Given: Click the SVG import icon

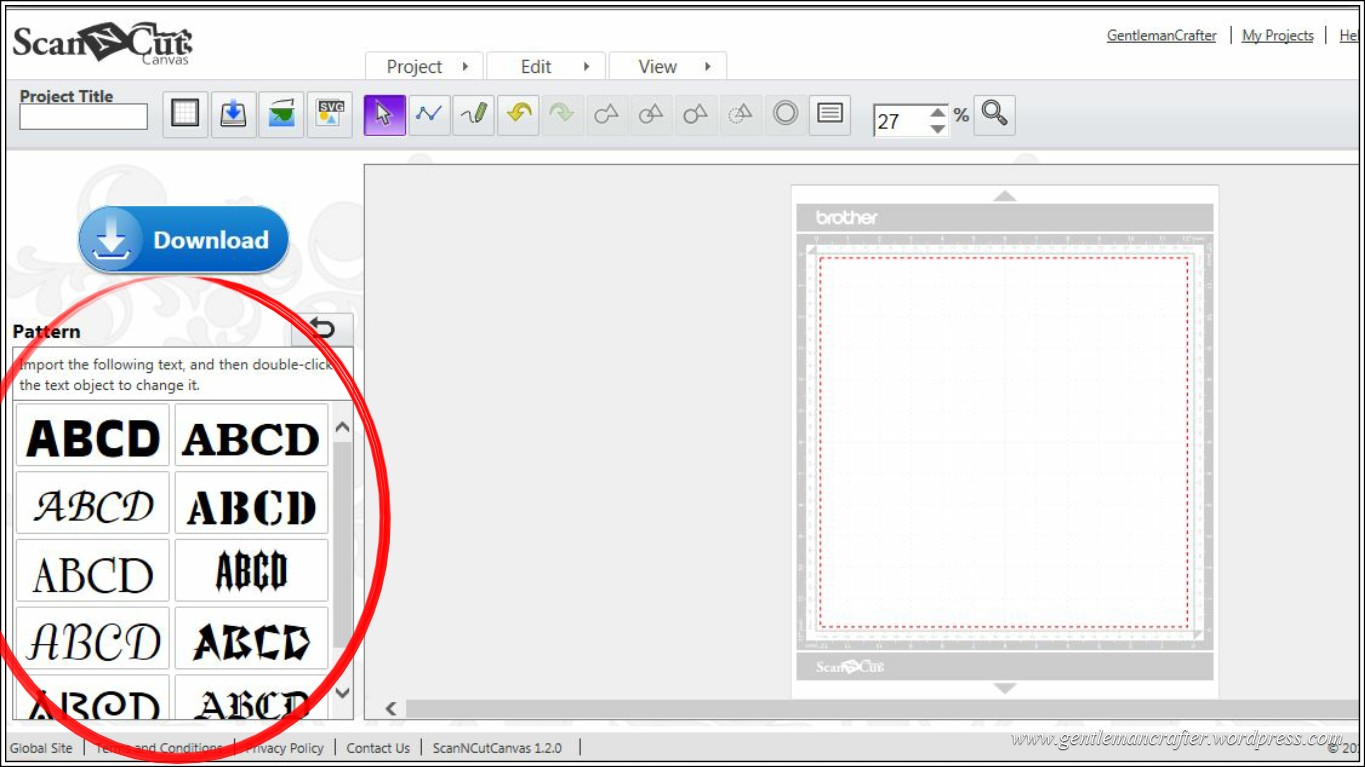Looking at the screenshot, I should coord(330,114).
